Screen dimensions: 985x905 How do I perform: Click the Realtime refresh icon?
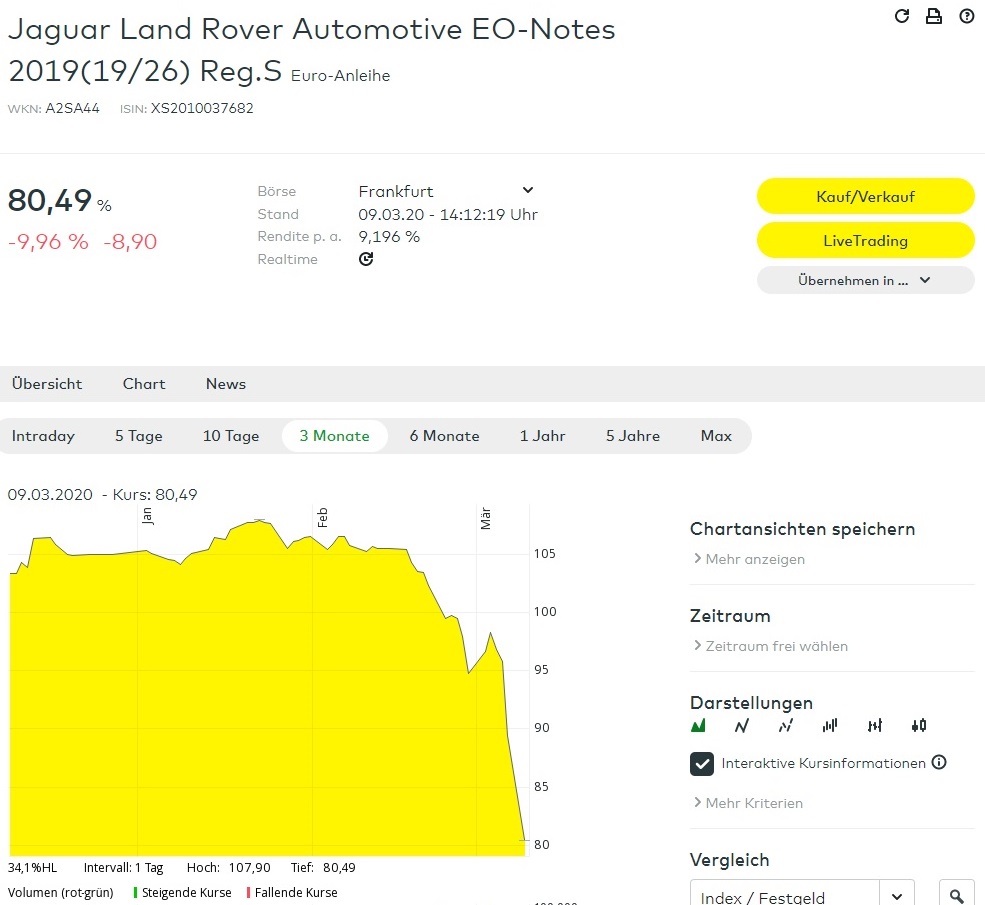coord(366,259)
